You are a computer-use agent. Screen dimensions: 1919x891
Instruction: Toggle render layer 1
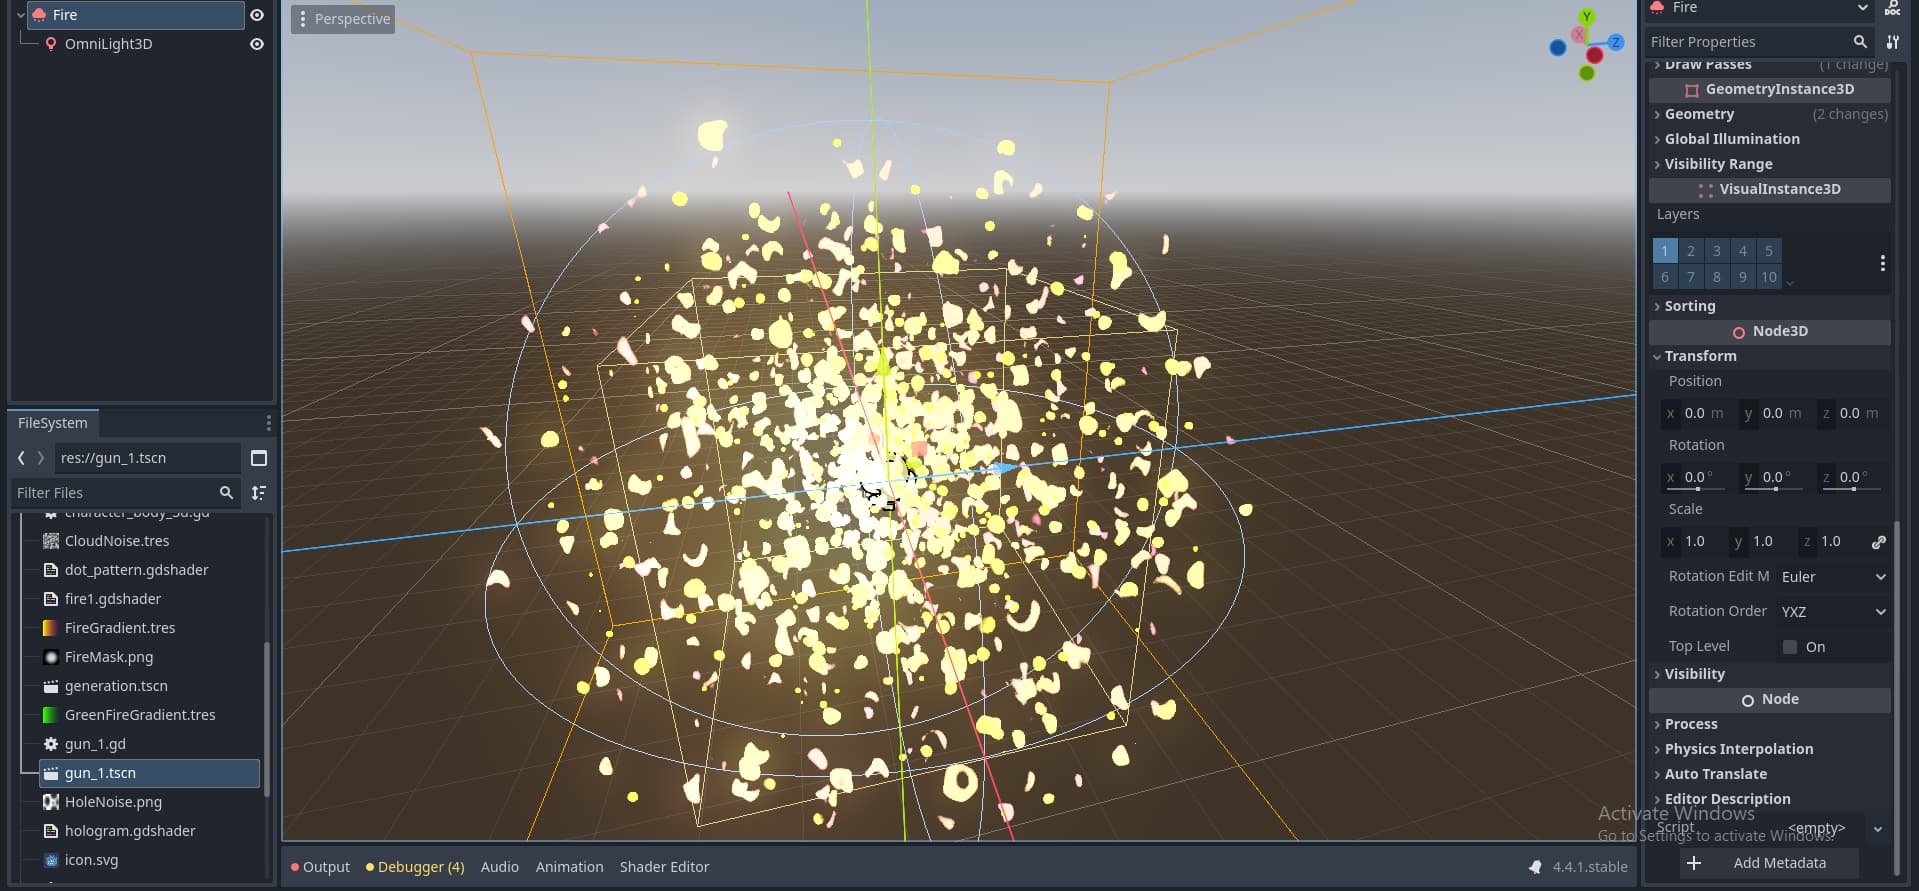click(1665, 251)
